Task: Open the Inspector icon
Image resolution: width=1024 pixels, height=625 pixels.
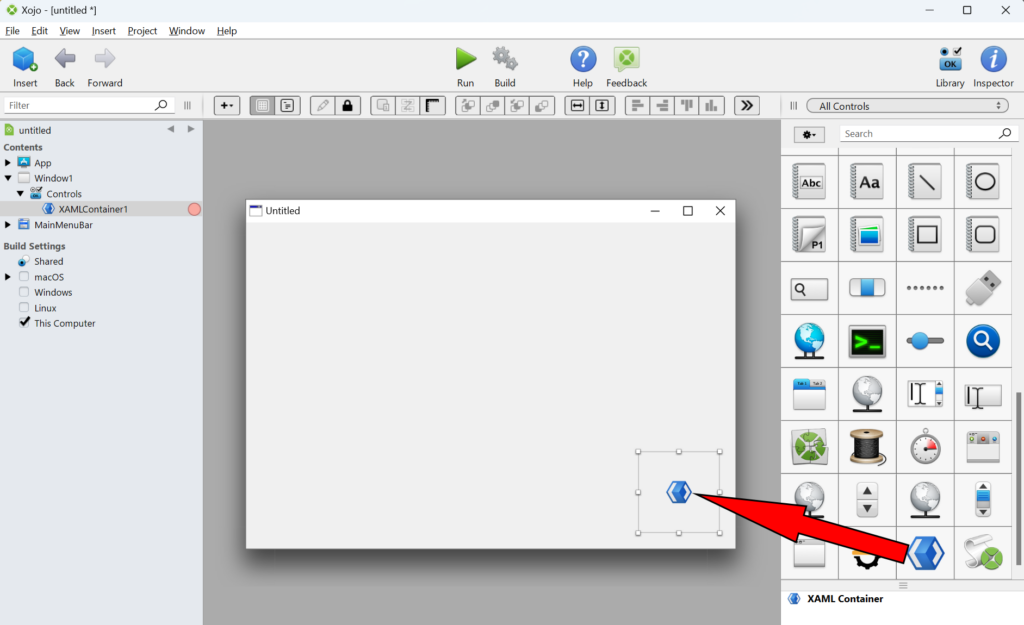Action: [x=993, y=59]
